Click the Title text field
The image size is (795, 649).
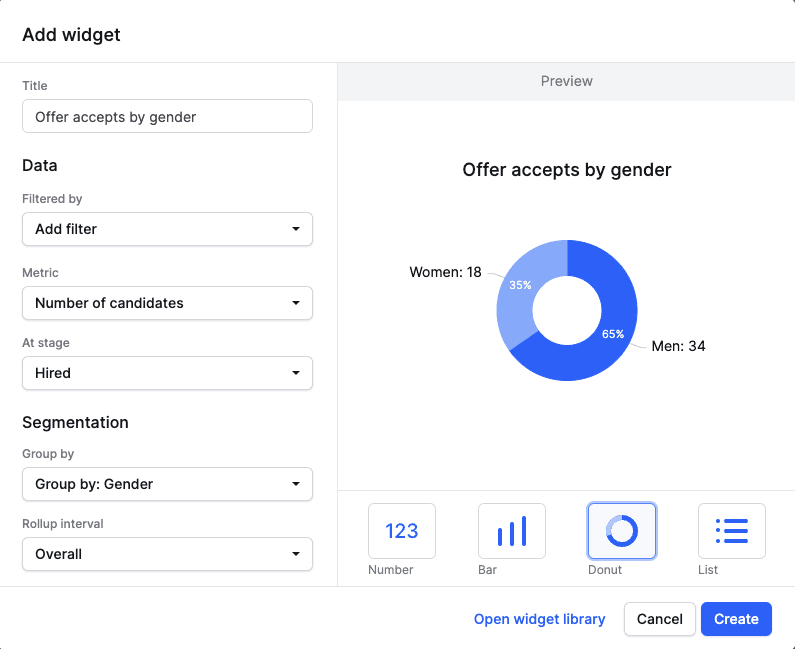pyautogui.click(x=167, y=116)
